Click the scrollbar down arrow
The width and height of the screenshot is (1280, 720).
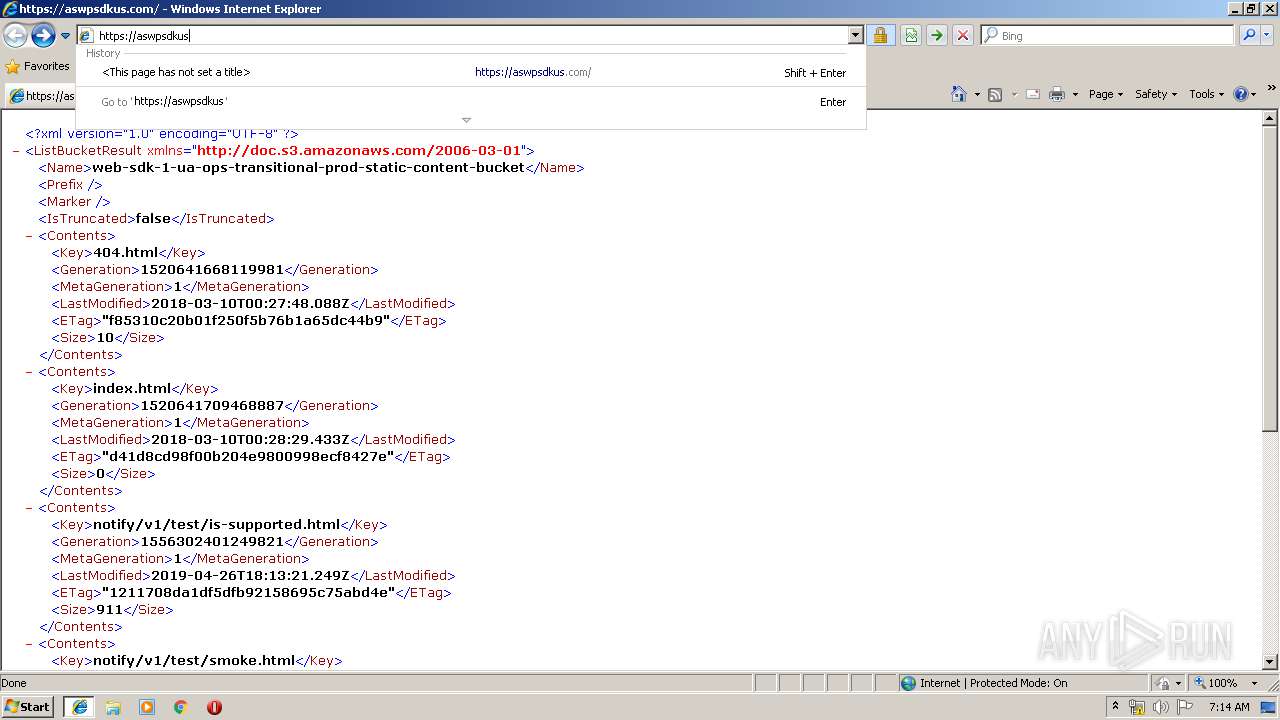click(1271, 661)
